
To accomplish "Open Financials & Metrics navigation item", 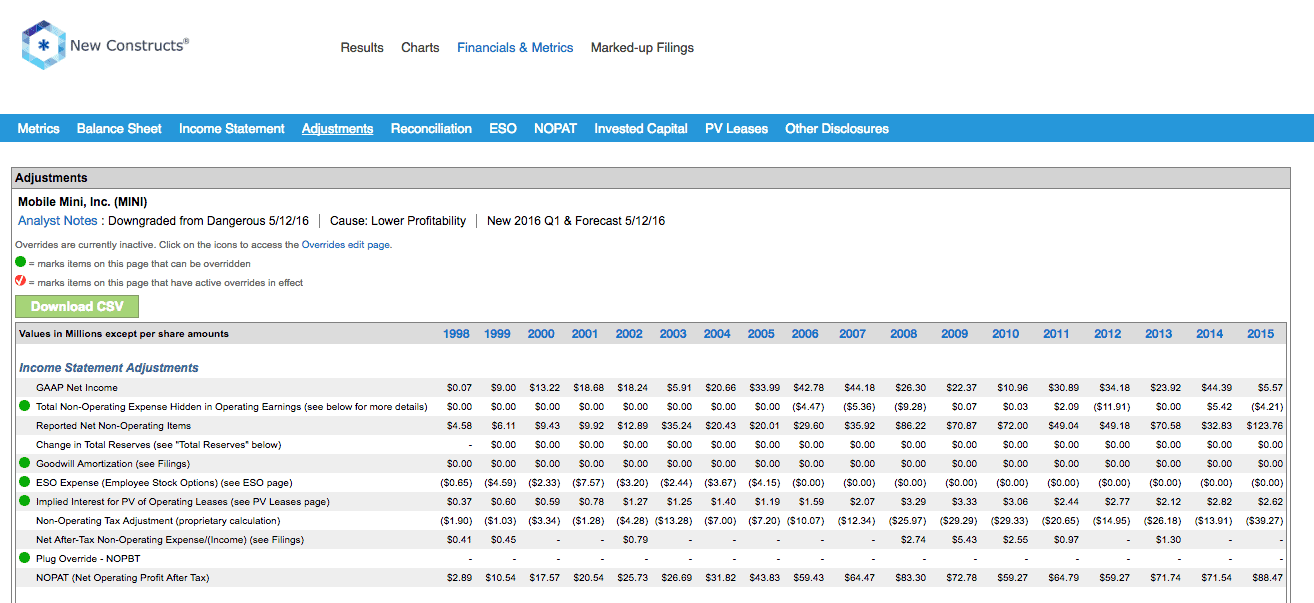I will 515,47.
